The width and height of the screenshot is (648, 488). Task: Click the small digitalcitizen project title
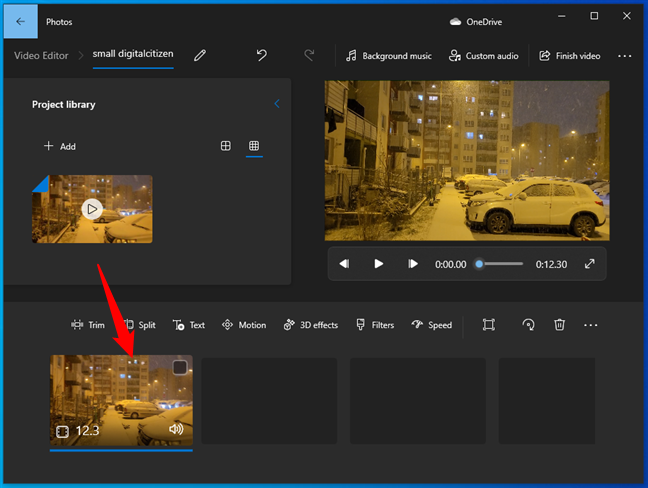point(133,54)
